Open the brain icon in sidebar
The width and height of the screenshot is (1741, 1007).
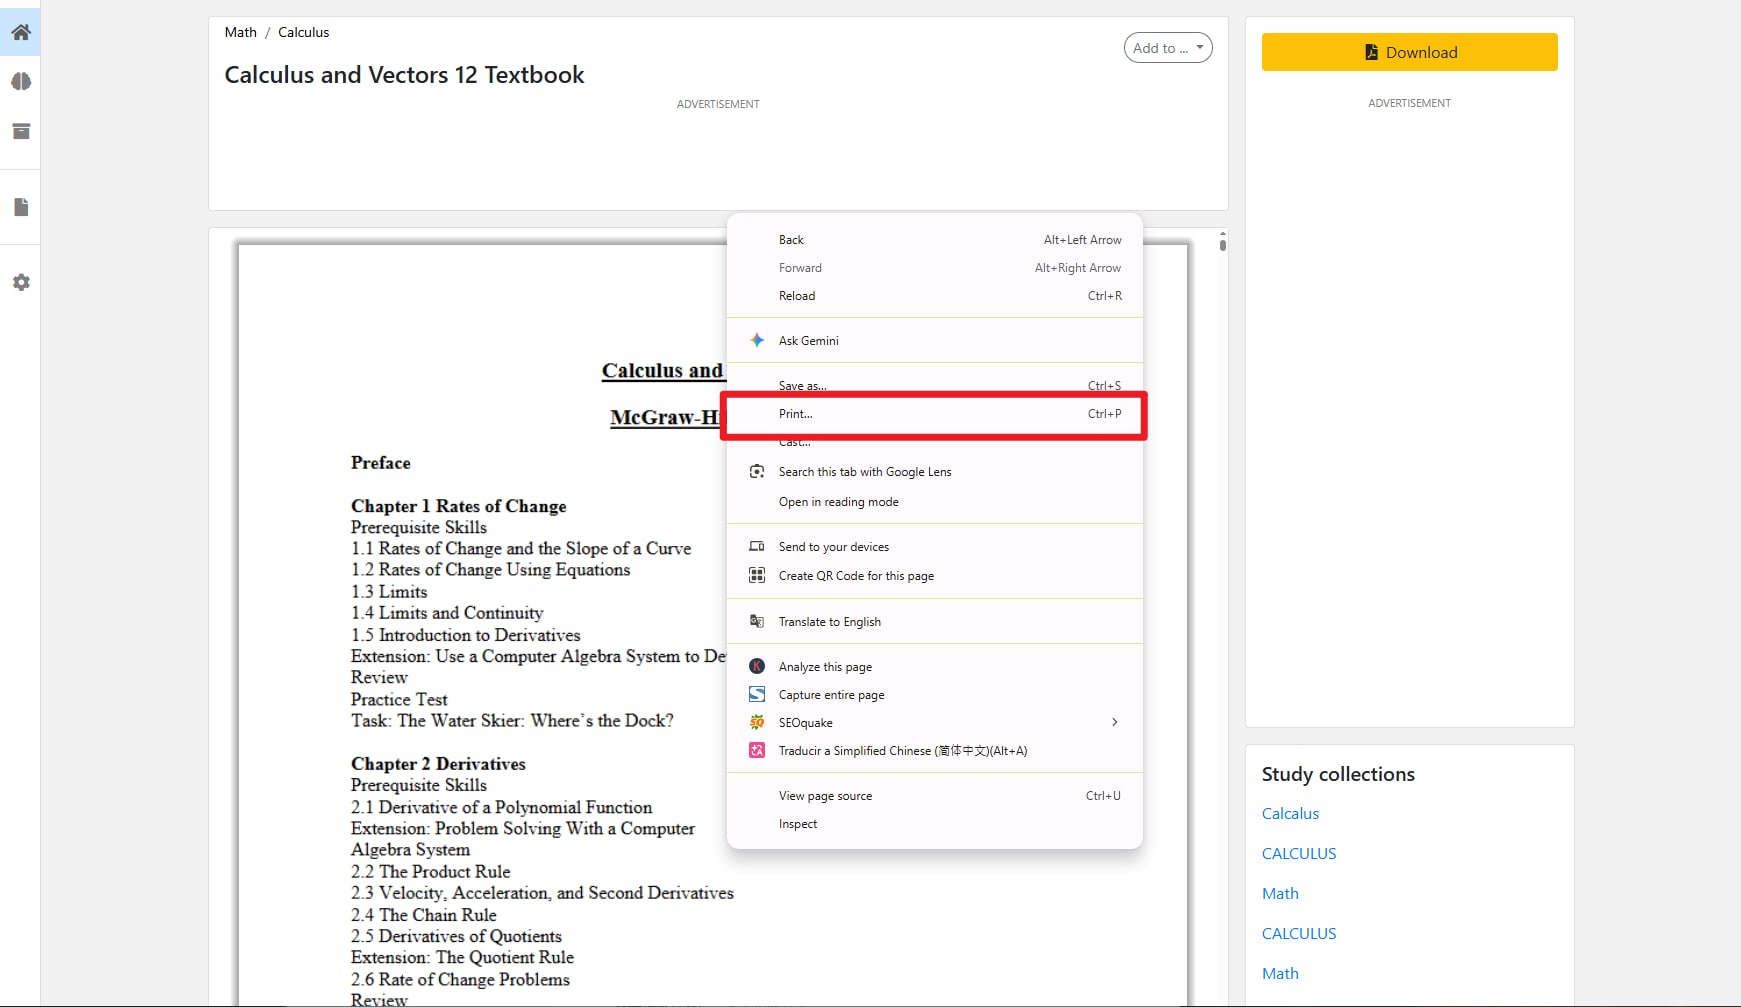(20, 82)
